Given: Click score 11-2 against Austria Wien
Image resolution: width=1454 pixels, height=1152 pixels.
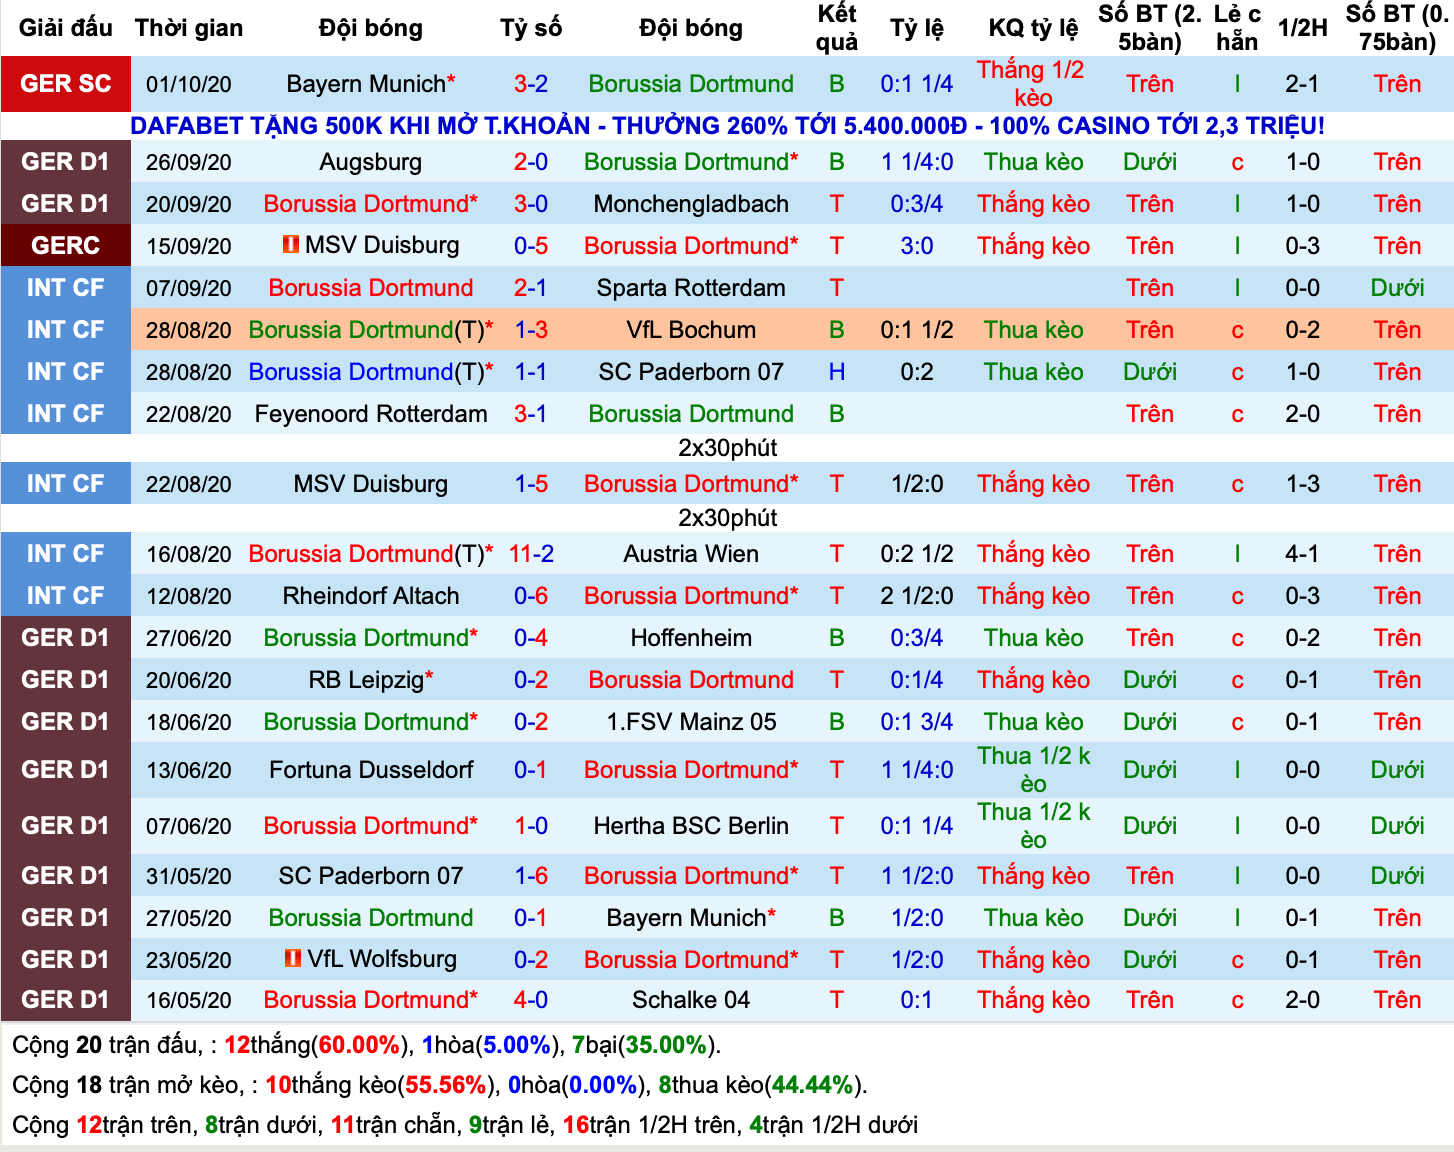Looking at the screenshot, I should tap(531, 554).
